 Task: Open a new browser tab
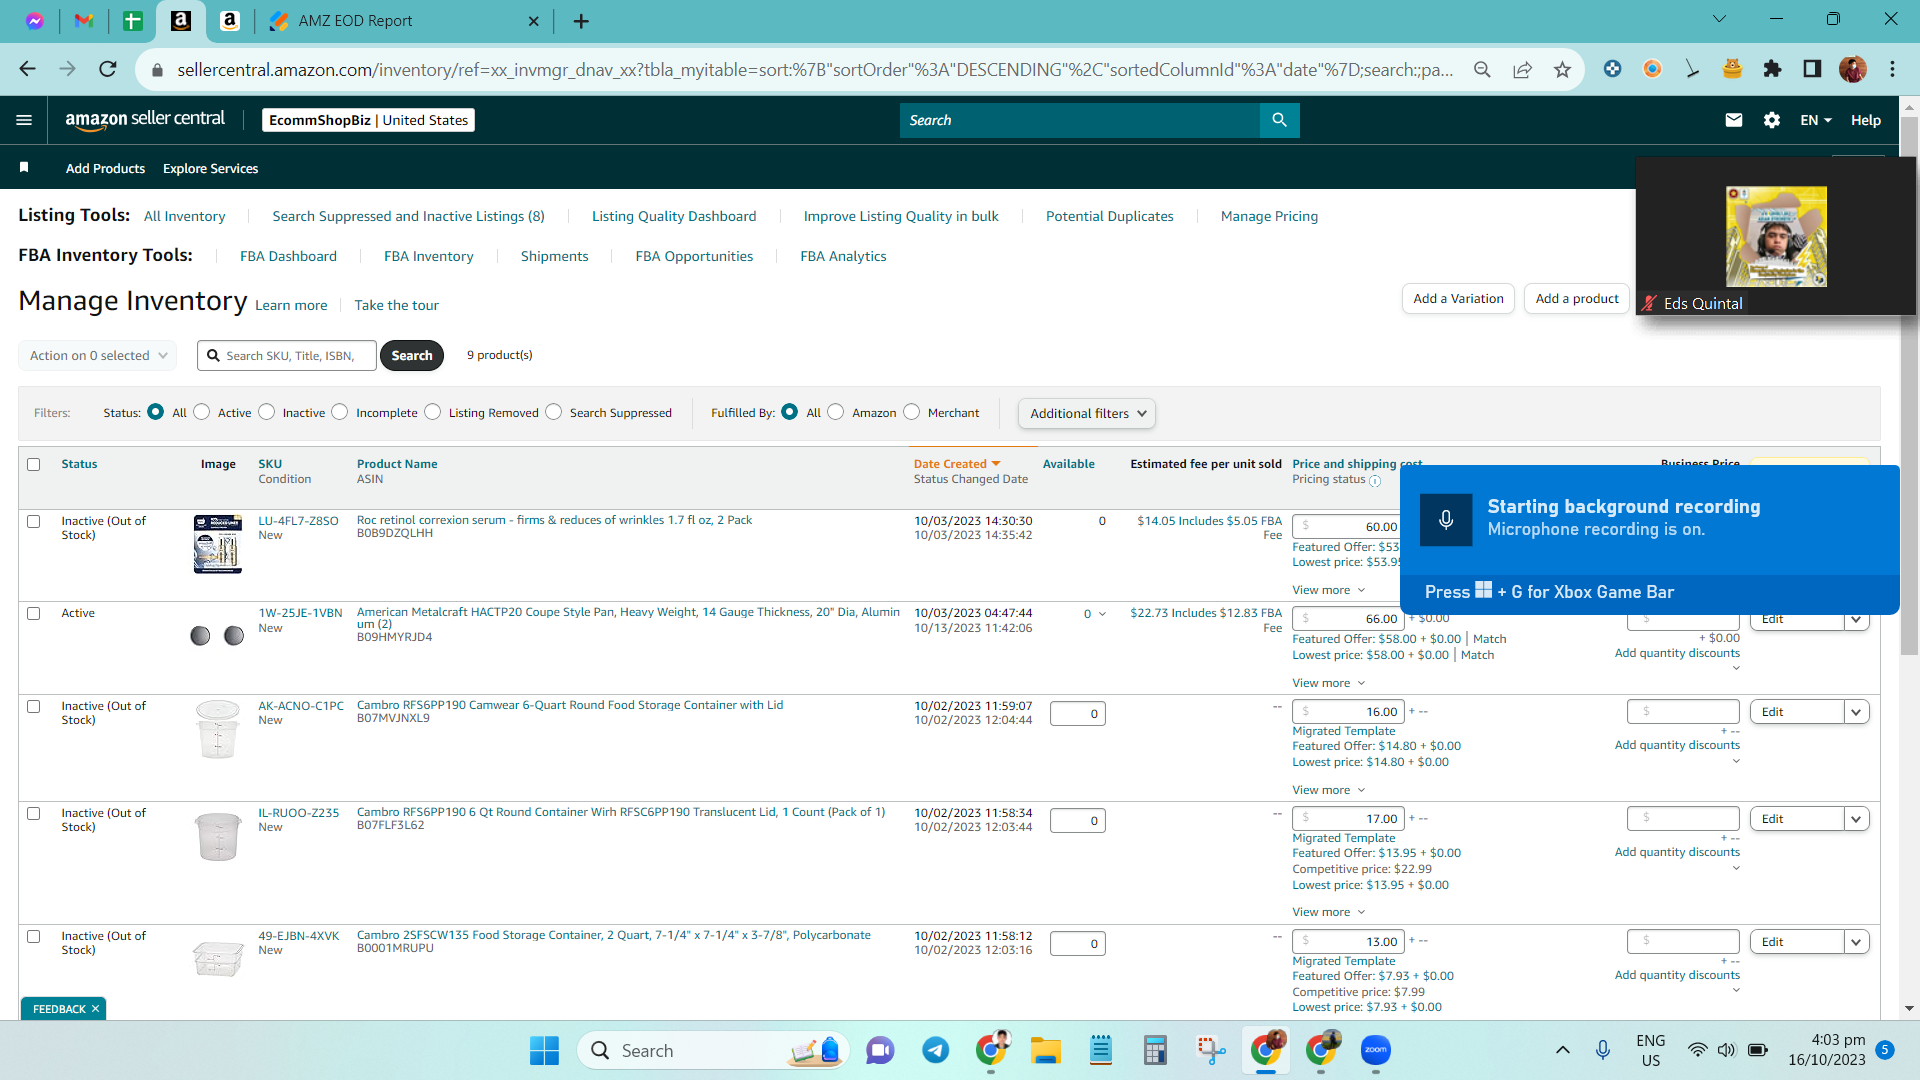(x=581, y=21)
